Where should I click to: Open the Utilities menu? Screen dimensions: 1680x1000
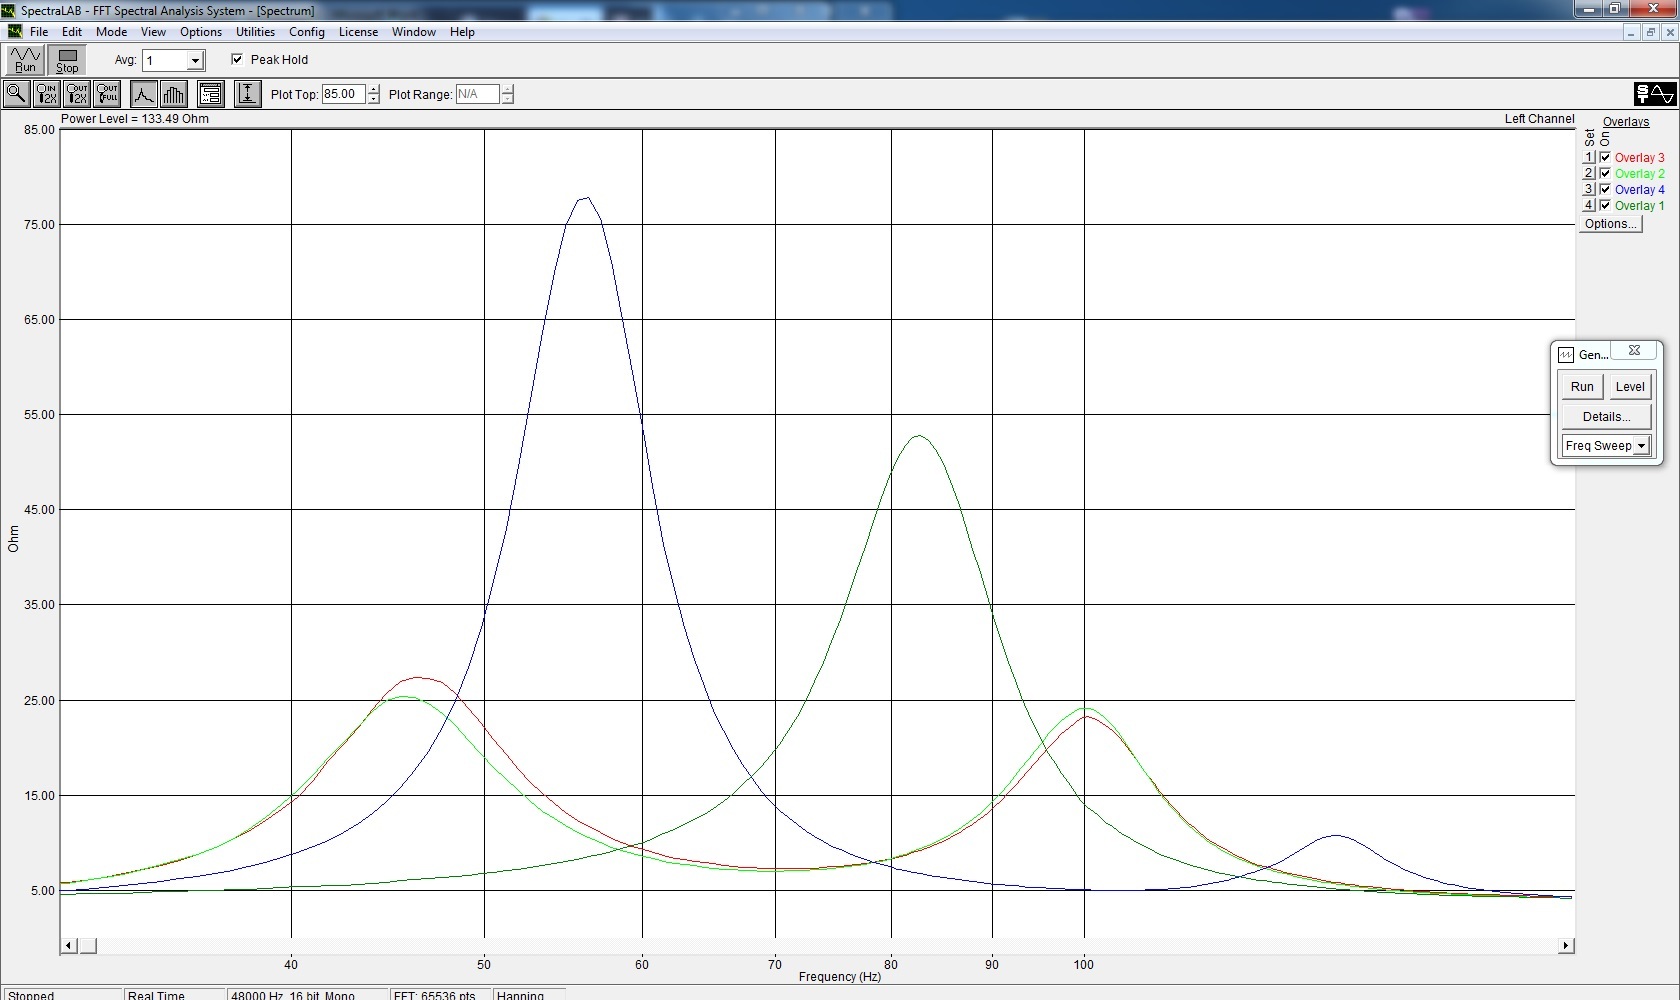255,32
